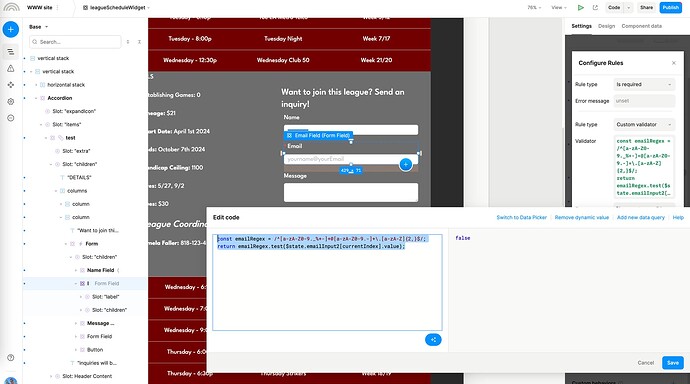Screen dimensions: 690x384
Task: Click 'Remove dynamic value' link
Action: 581,217
